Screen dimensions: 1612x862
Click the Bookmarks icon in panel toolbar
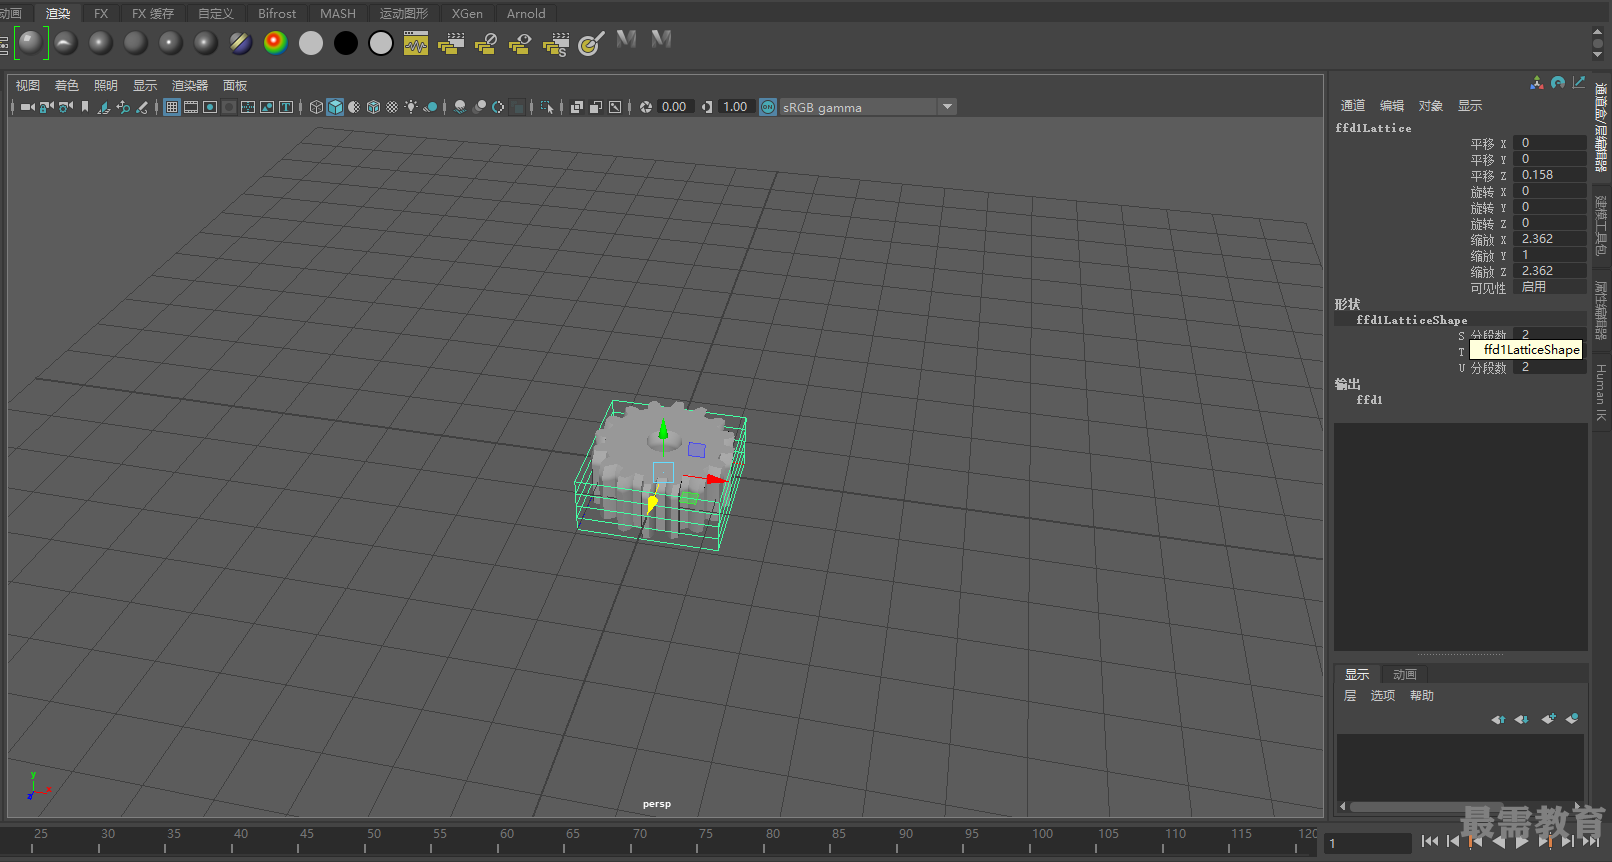click(x=85, y=107)
